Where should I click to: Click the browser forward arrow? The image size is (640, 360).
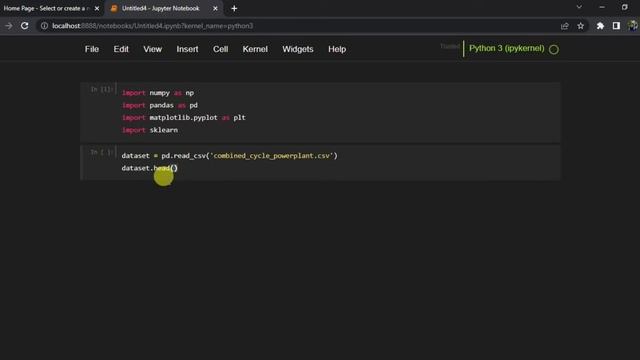pyautogui.click(x=9, y=26)
